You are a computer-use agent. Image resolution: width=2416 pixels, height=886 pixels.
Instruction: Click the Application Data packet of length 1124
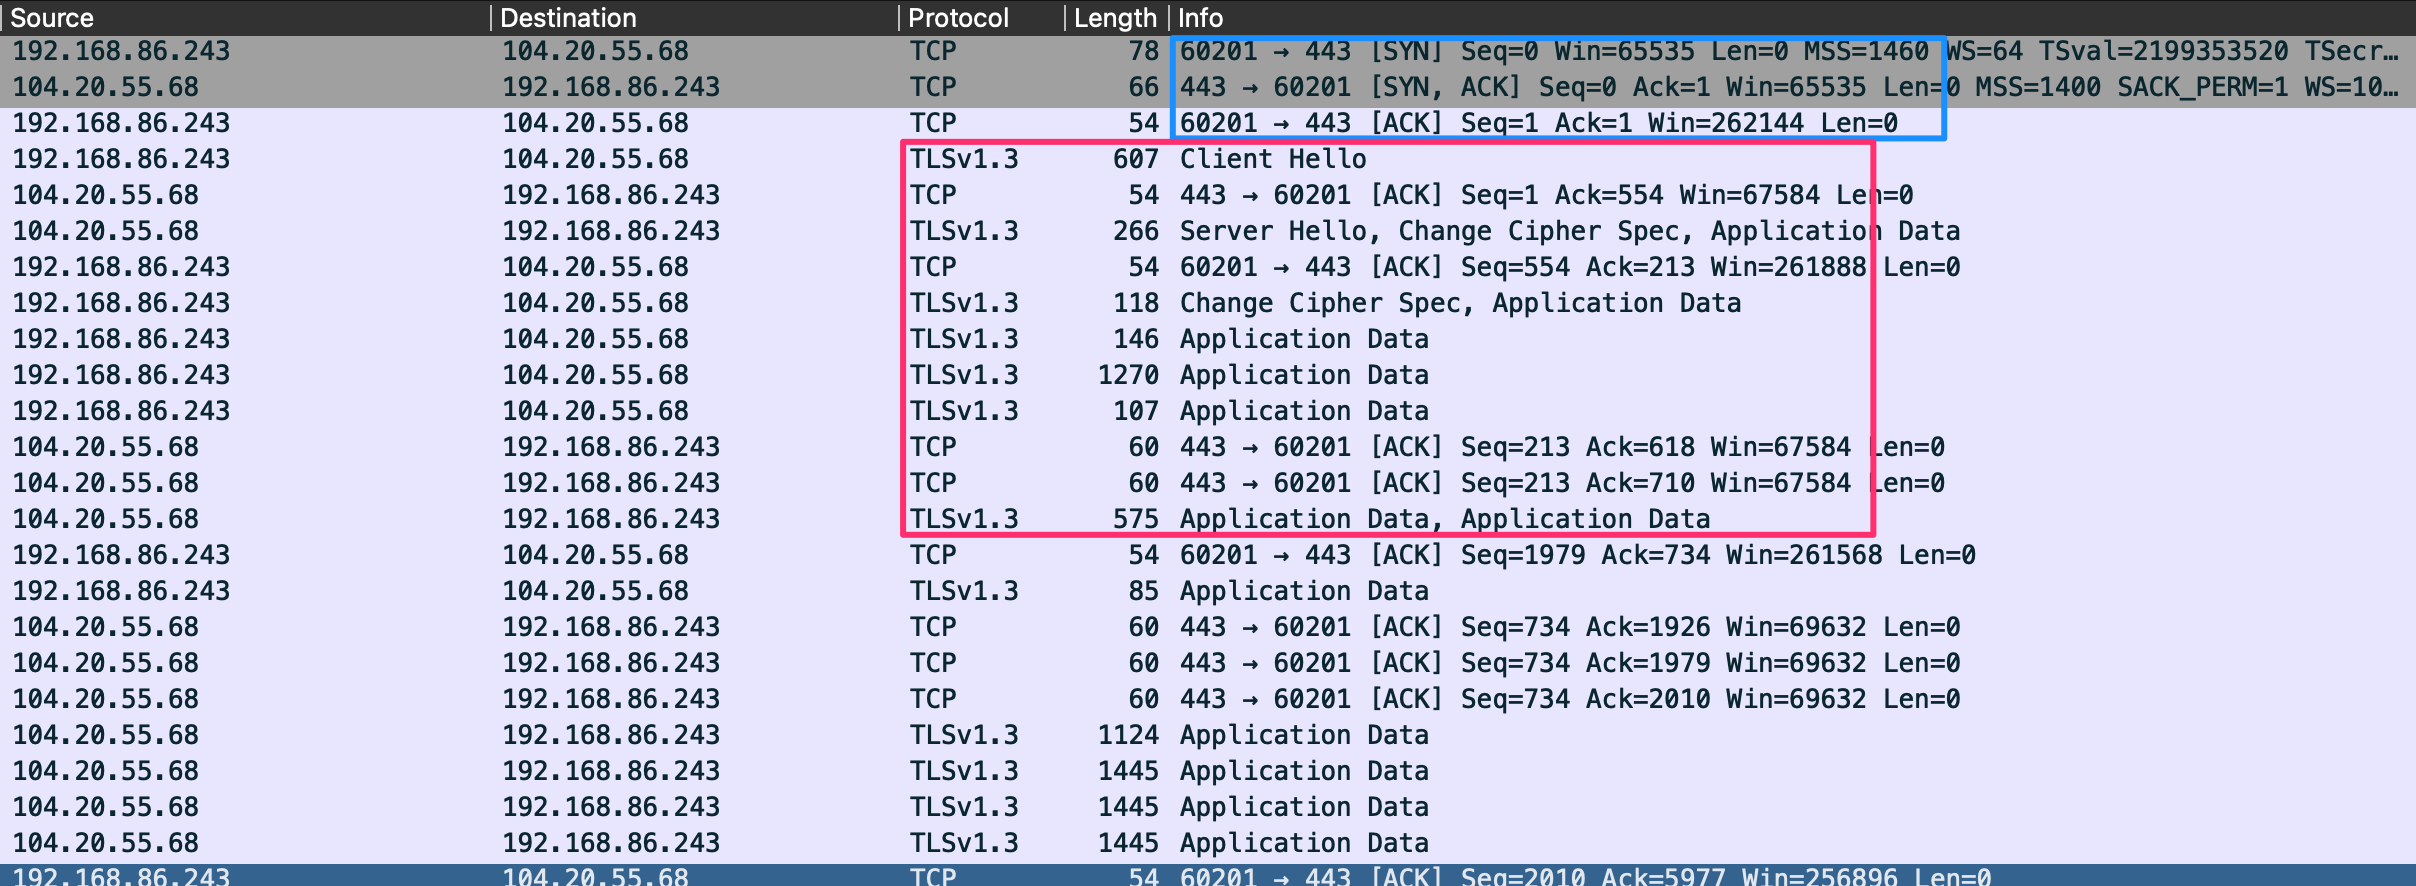[1304, 735]
